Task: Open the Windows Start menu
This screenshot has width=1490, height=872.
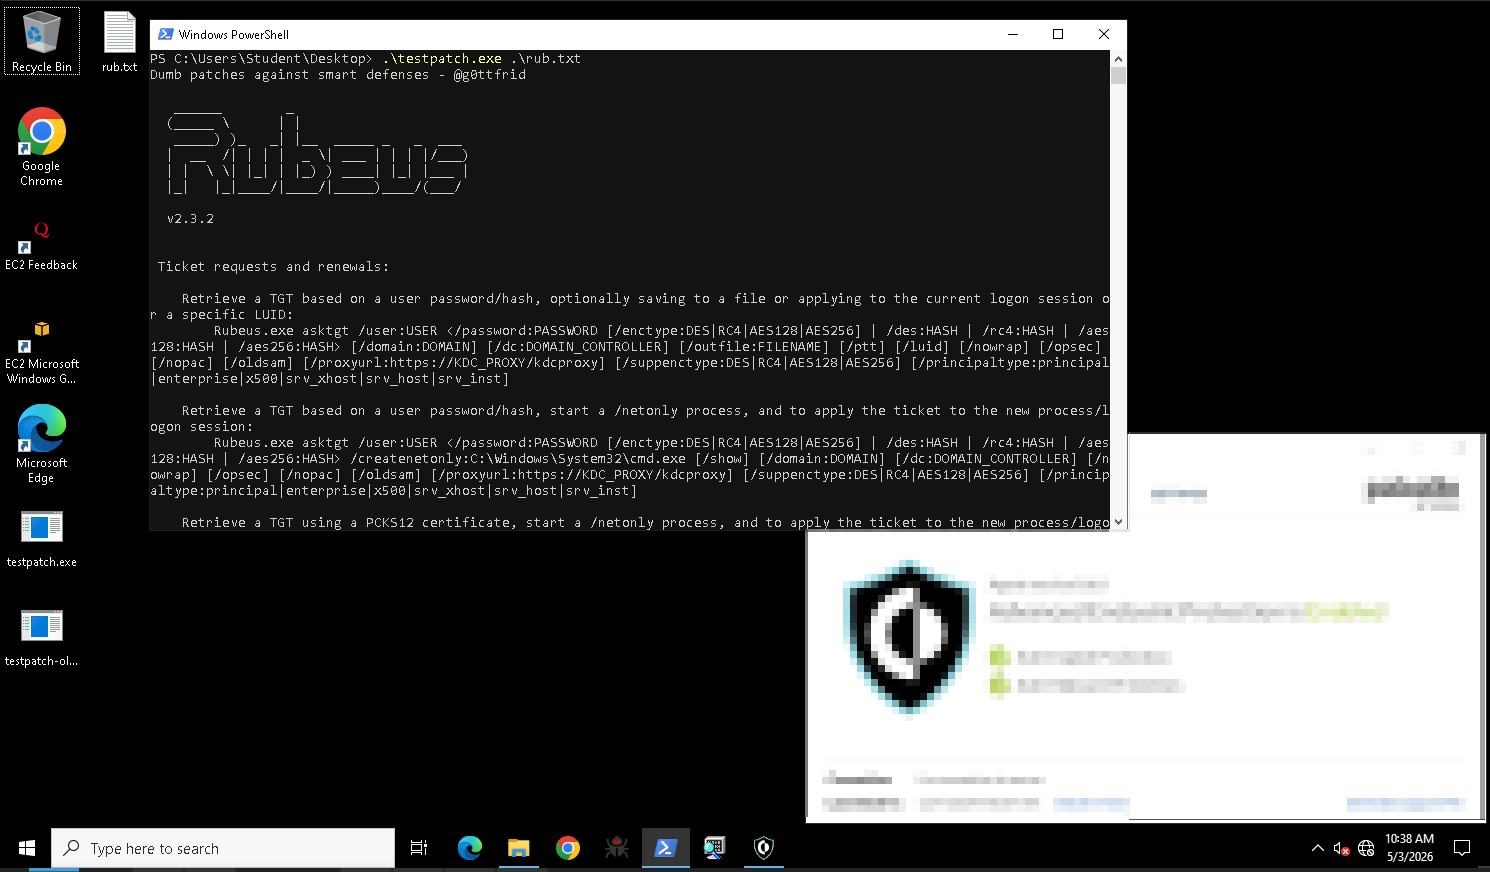Action: 26,848
